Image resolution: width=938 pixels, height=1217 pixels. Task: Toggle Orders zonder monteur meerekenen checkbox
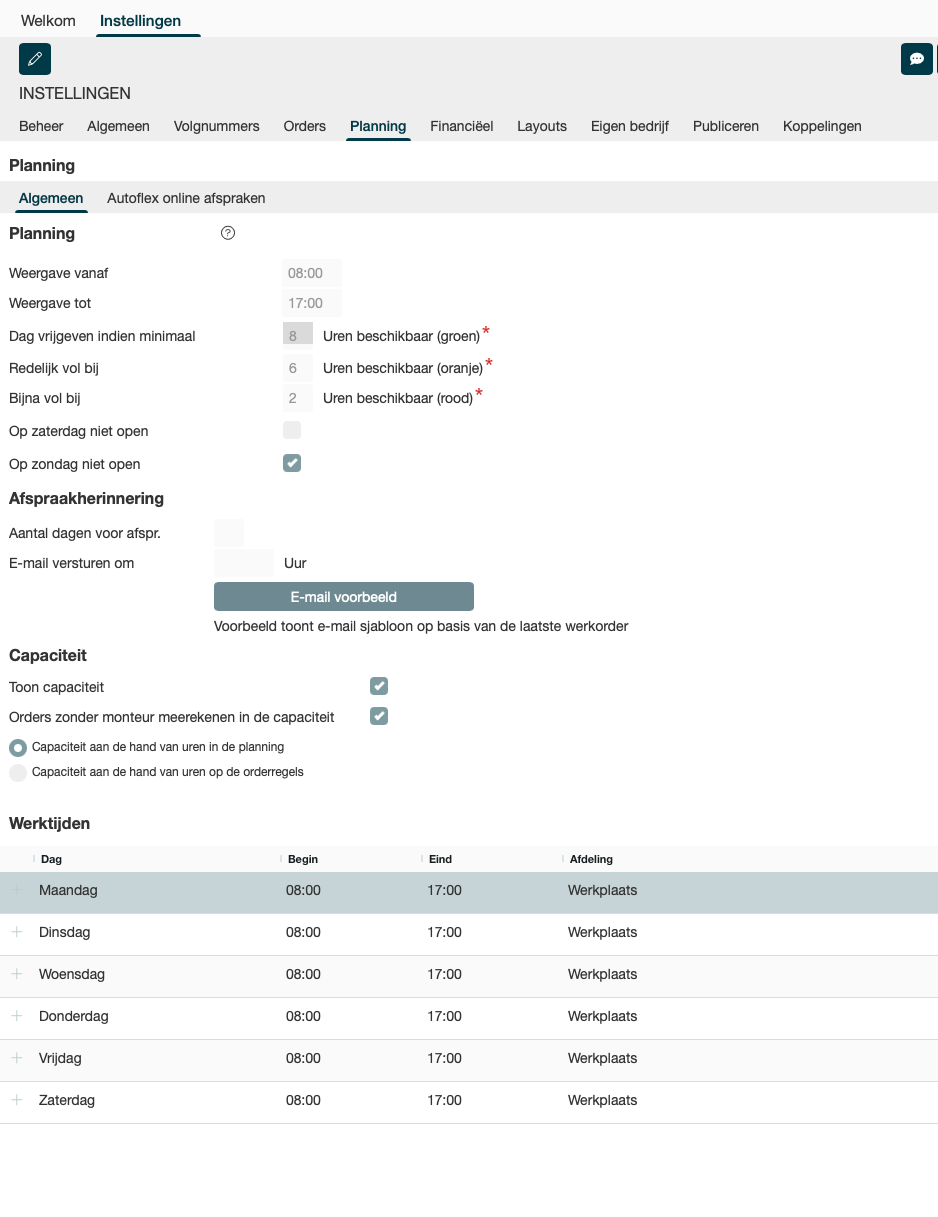379,716
